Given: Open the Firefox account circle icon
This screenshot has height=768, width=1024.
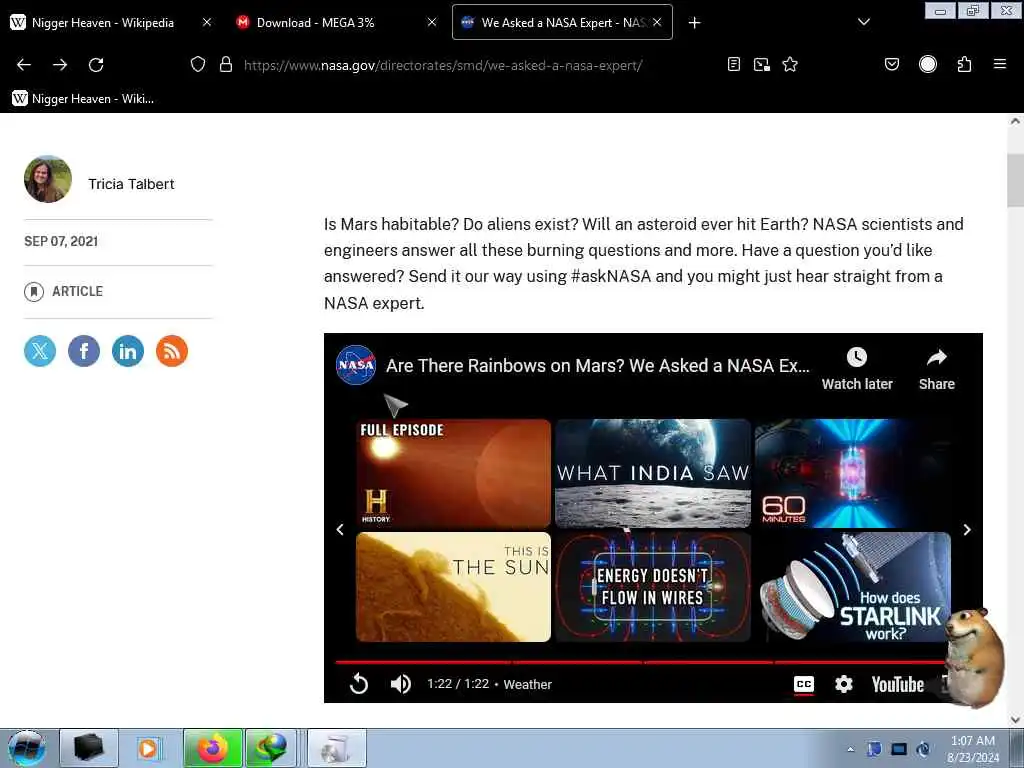Looking at the screenshot, I should [x=928, y=65].
